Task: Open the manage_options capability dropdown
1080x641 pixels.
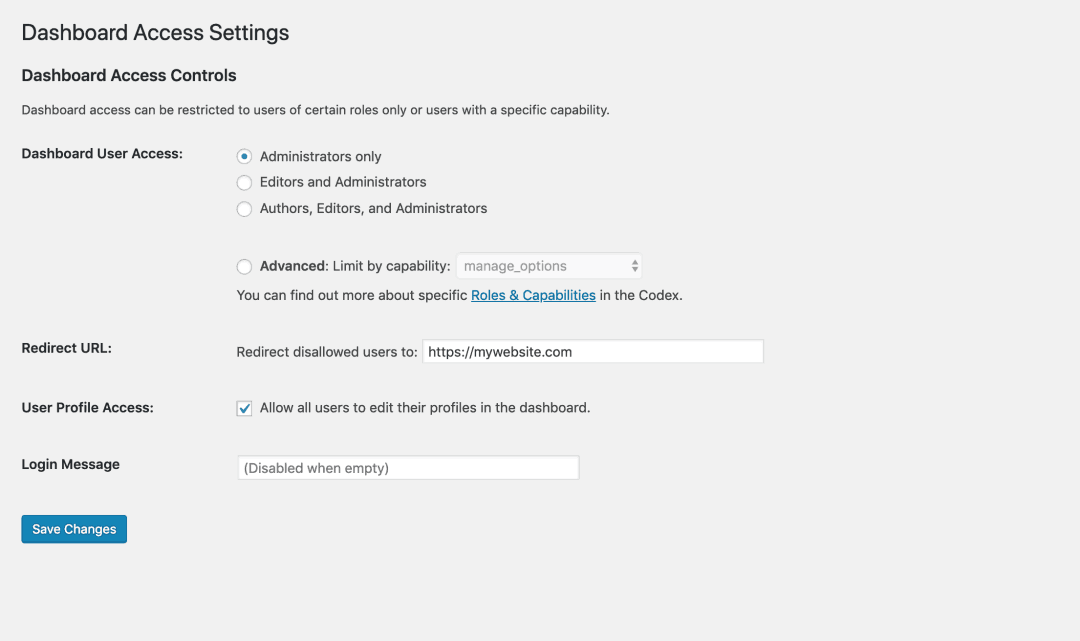Action: click(x=548, y=266)
